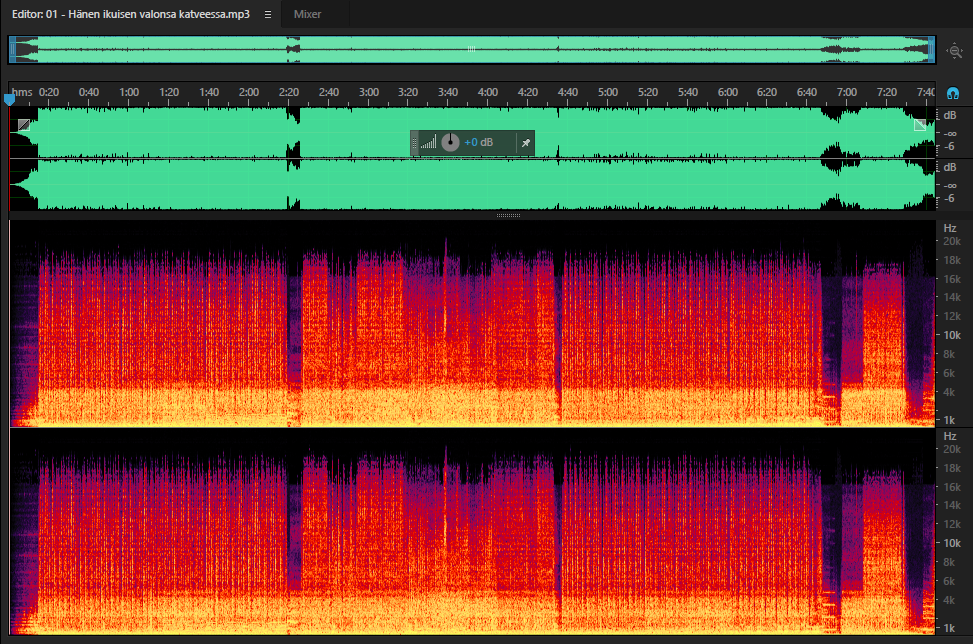Click the Zoom Out Full icon
Screen dimensions: 973x644
coord(954,51)
